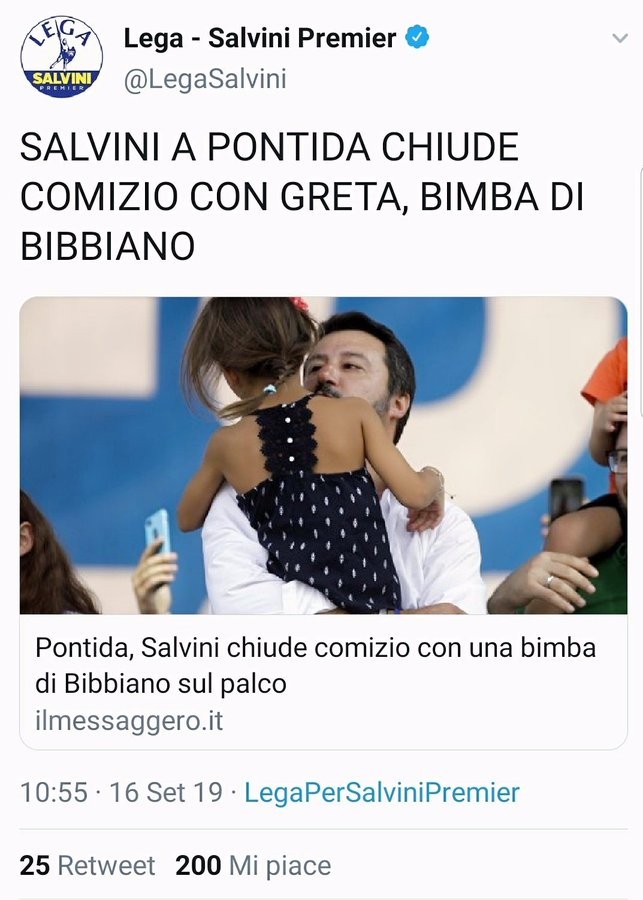Click the 25 retweet count number
Image resolution: width=643 pixels, height=900 pixels.
[34, 866]
